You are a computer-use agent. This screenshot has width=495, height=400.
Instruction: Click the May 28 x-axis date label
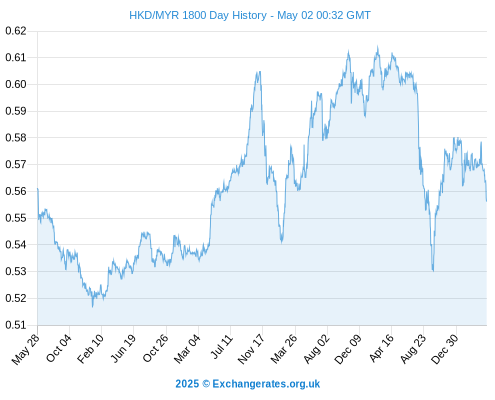(26, 349)
